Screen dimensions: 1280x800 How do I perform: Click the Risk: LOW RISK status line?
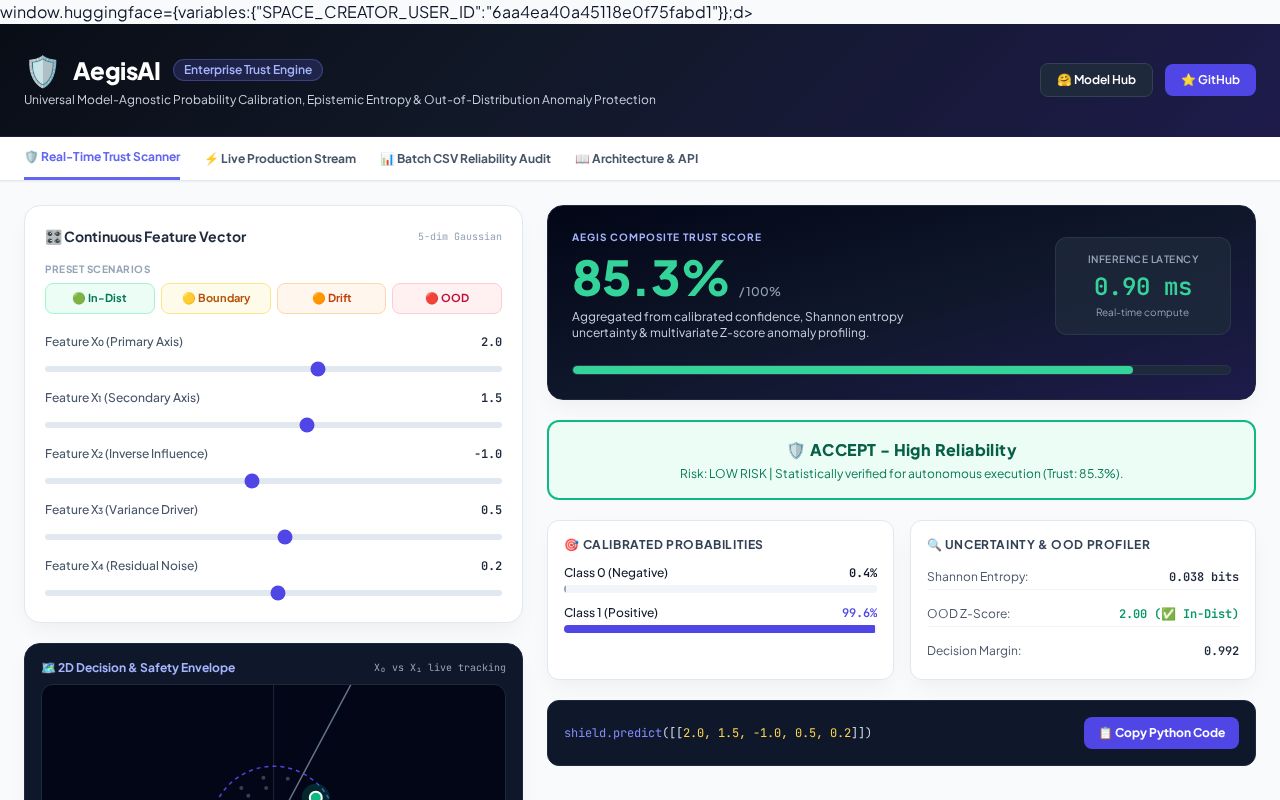click(901, 474)
